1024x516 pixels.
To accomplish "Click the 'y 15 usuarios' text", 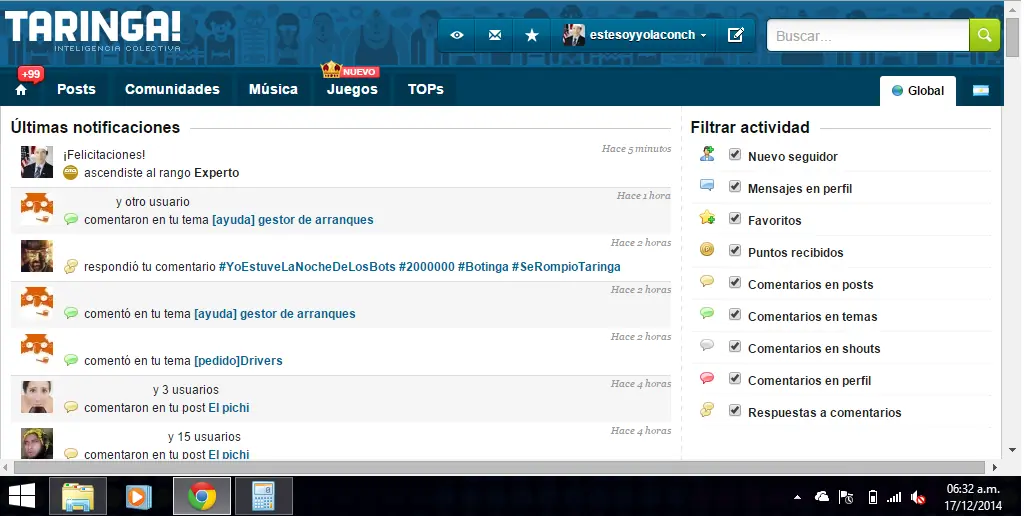I will tap(204, 437).
